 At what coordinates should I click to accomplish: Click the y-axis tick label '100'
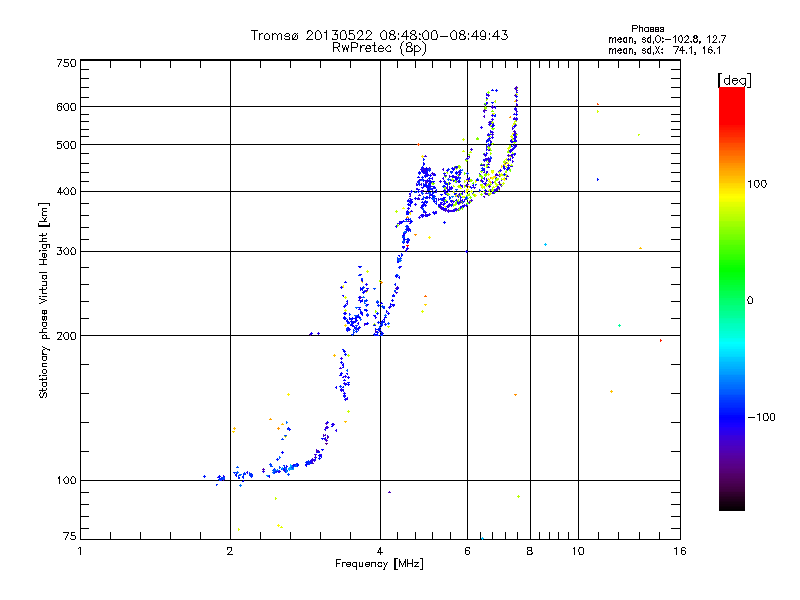coord(66,480)
